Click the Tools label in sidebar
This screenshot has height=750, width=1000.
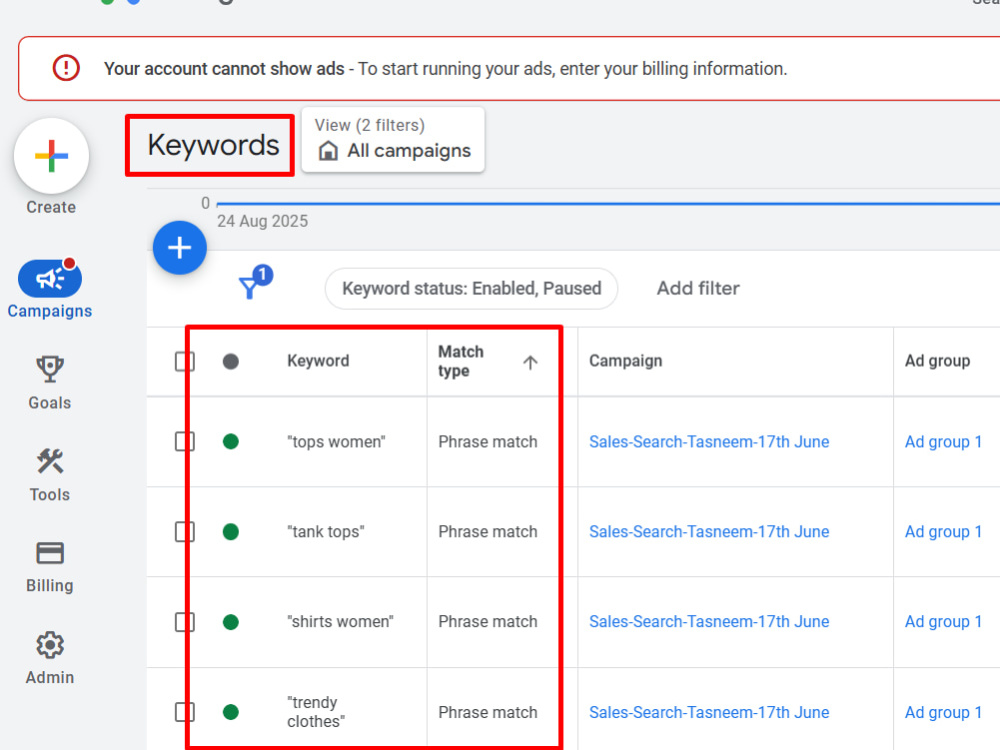coord(50,494)
